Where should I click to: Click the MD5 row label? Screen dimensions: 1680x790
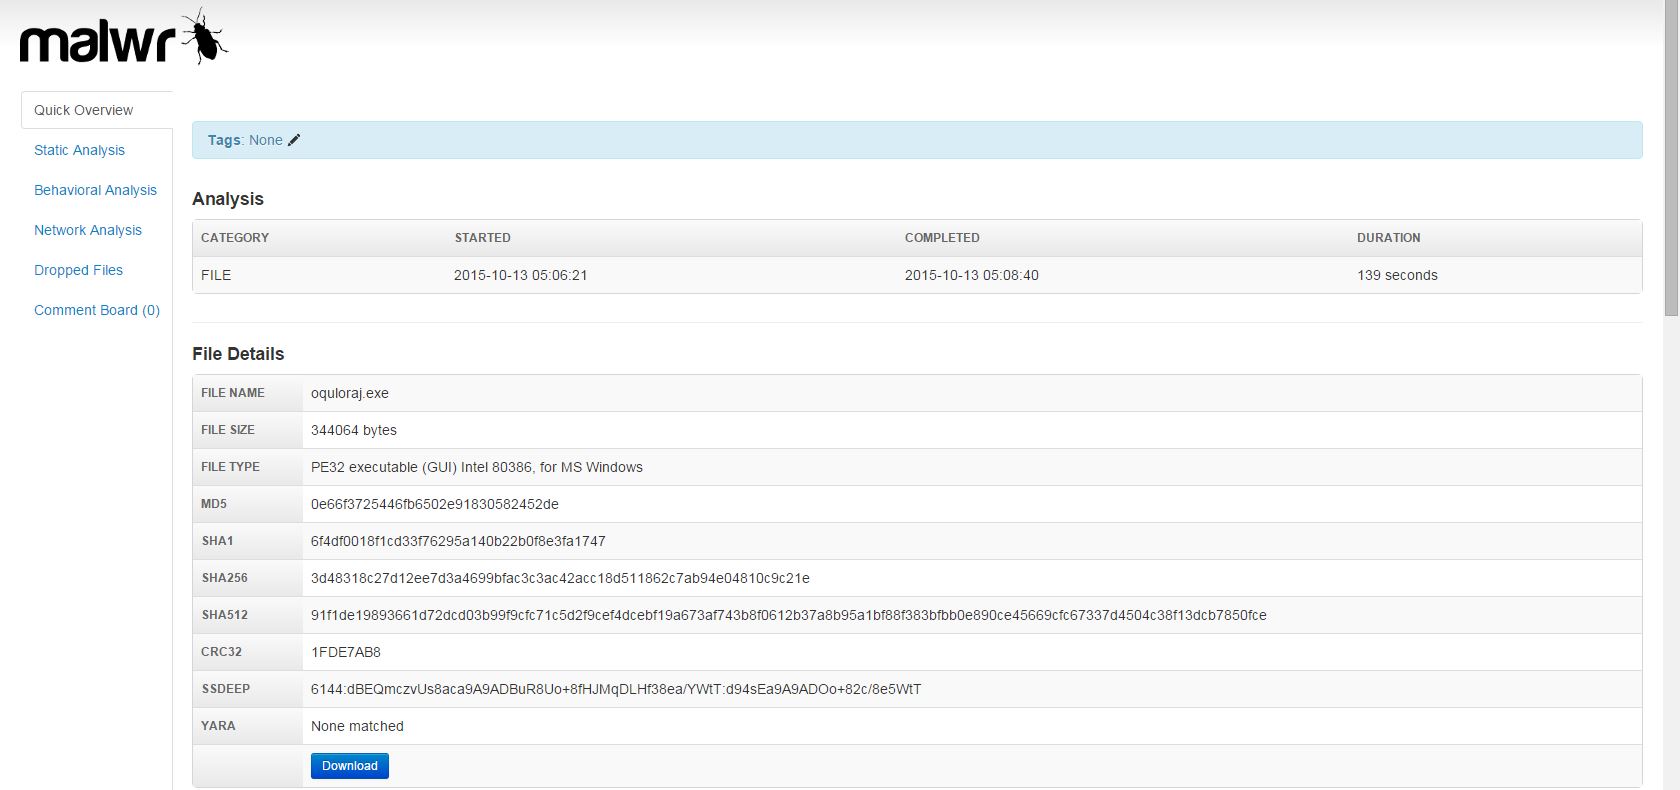pyautogui.click(x=214, y=504)
